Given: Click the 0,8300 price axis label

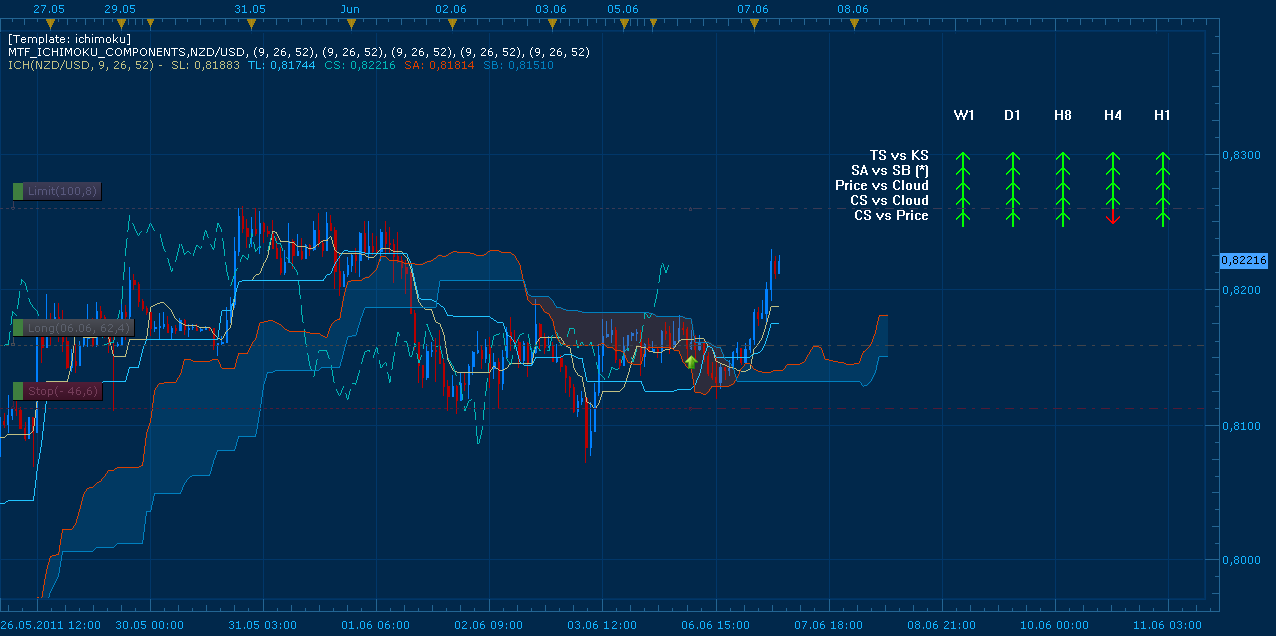Looking at the screenshot, I should [1241, 155].
